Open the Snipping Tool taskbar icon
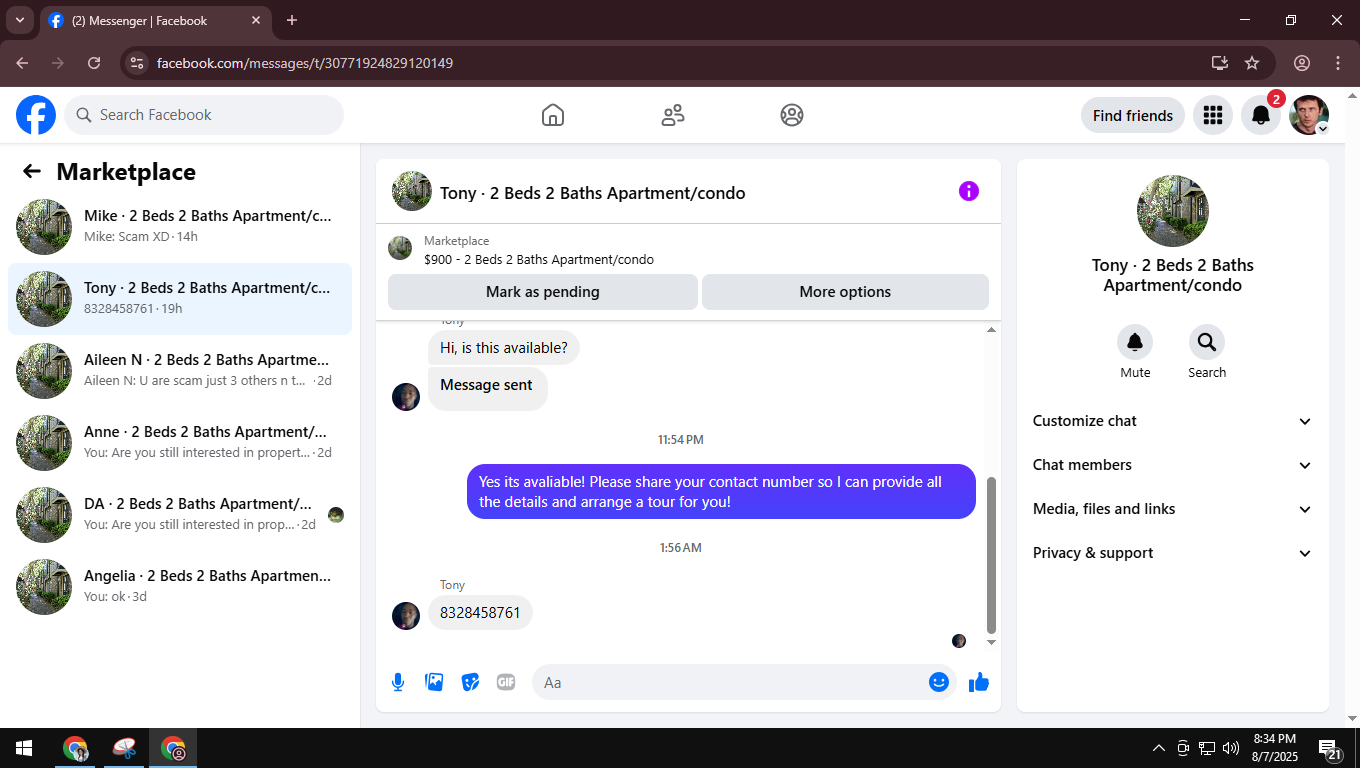Viewport: 1360px width, 768px height. (125, 748)
